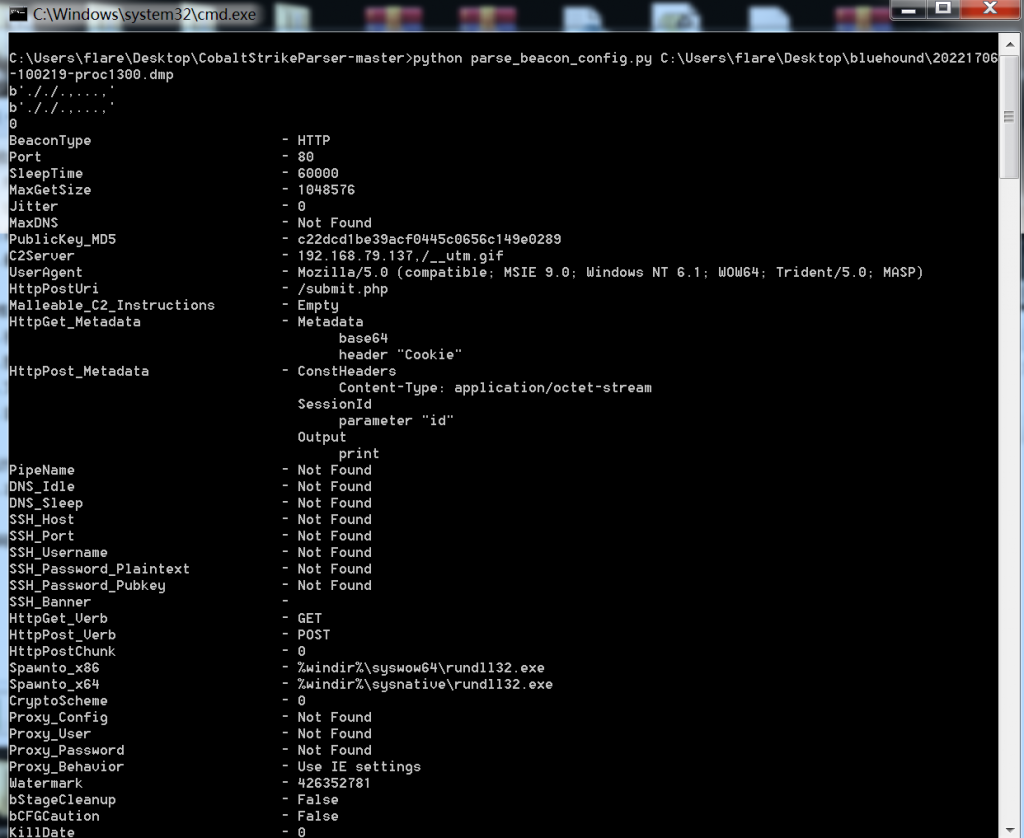
Task: Click the UserAgent Mozilla/5.0 string
Action: (x=610, y=272)
